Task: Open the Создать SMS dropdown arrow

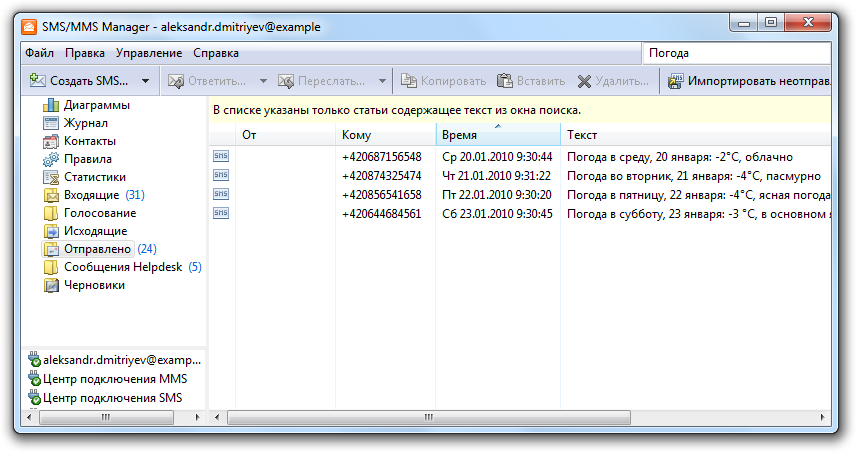Action: [146, 81]
